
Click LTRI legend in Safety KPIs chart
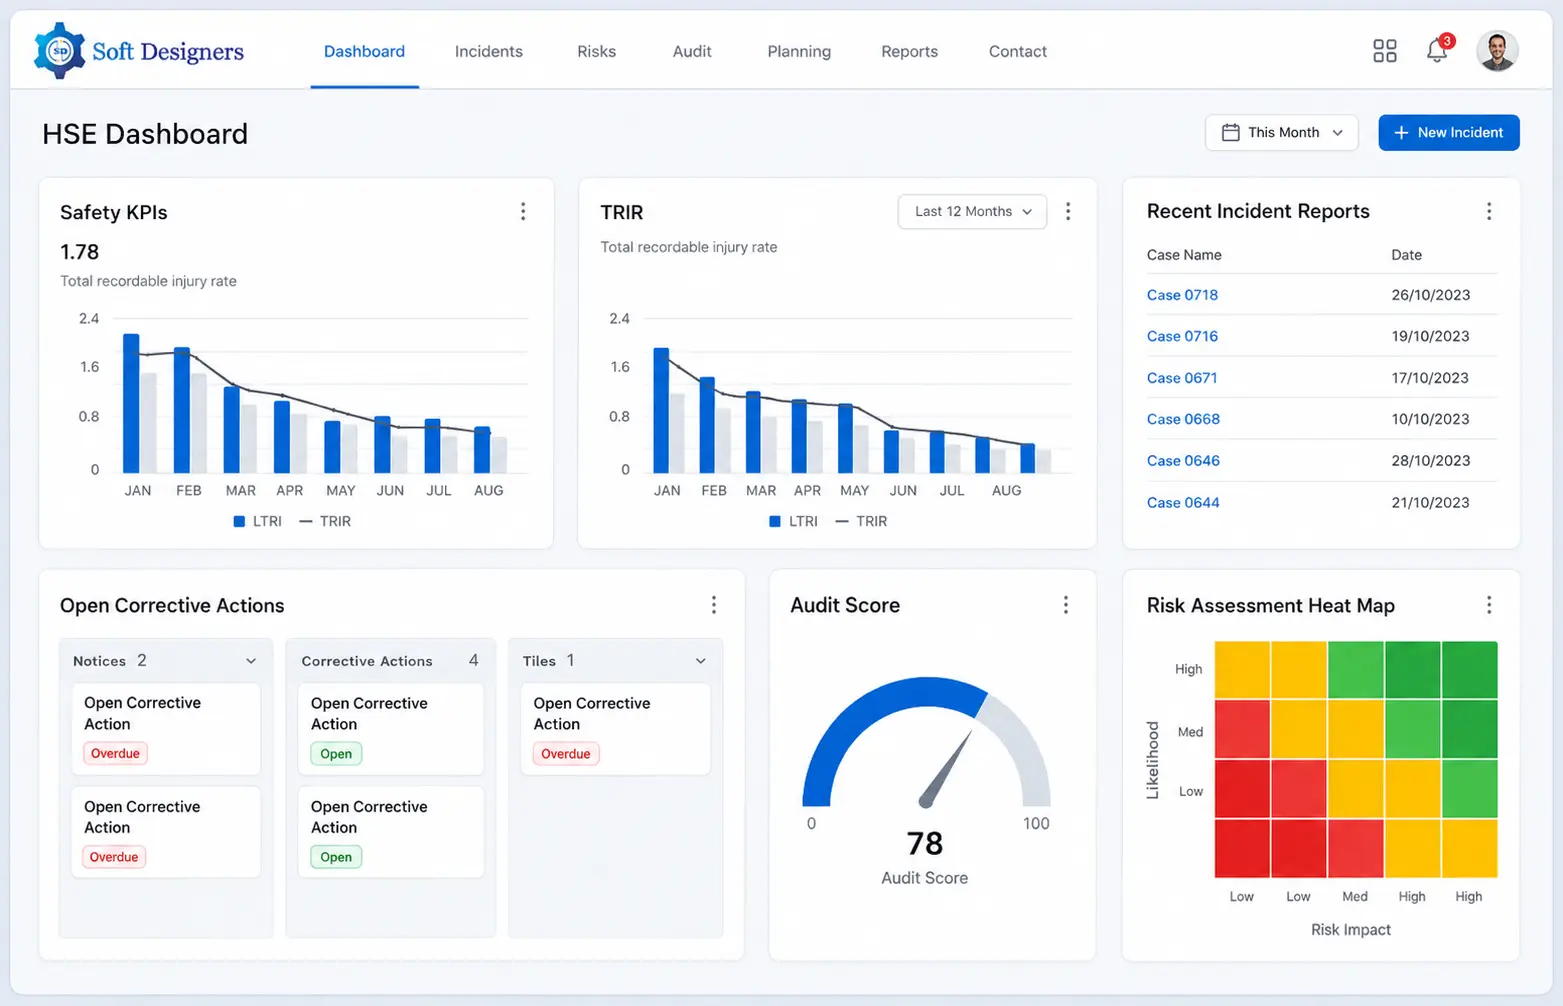click(x=257, y=521)
